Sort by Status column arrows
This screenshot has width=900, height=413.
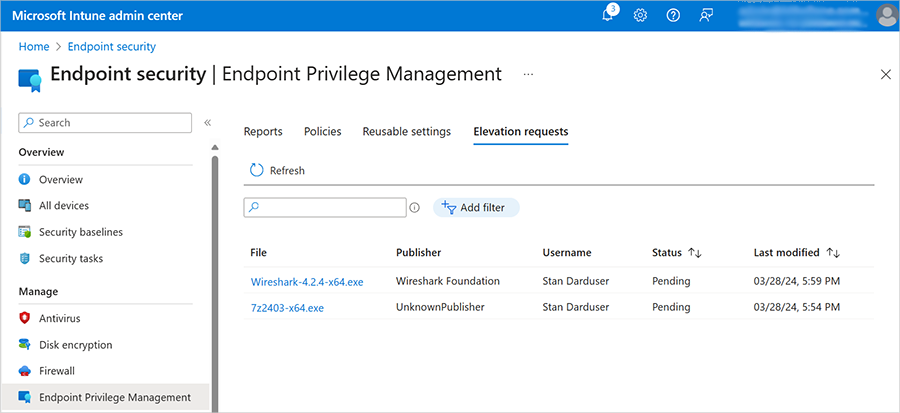(x=695, y=253)
